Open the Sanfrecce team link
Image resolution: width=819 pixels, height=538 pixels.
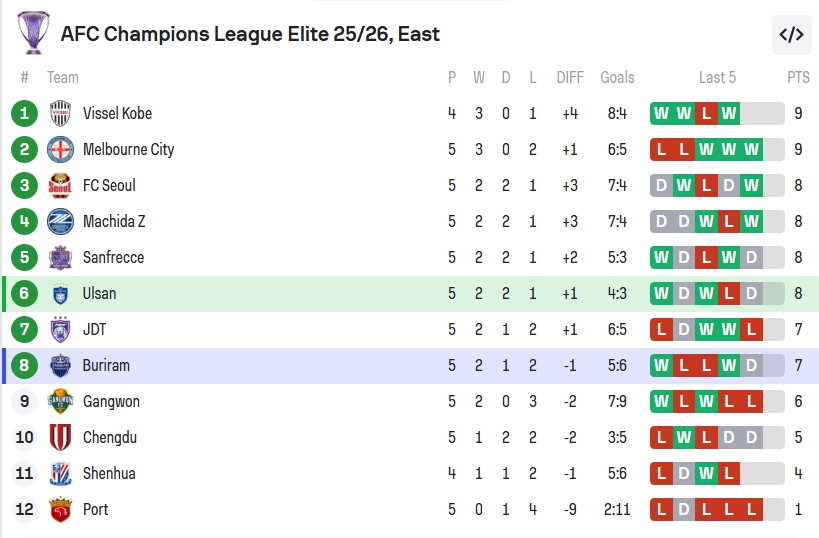pos(113,258)
